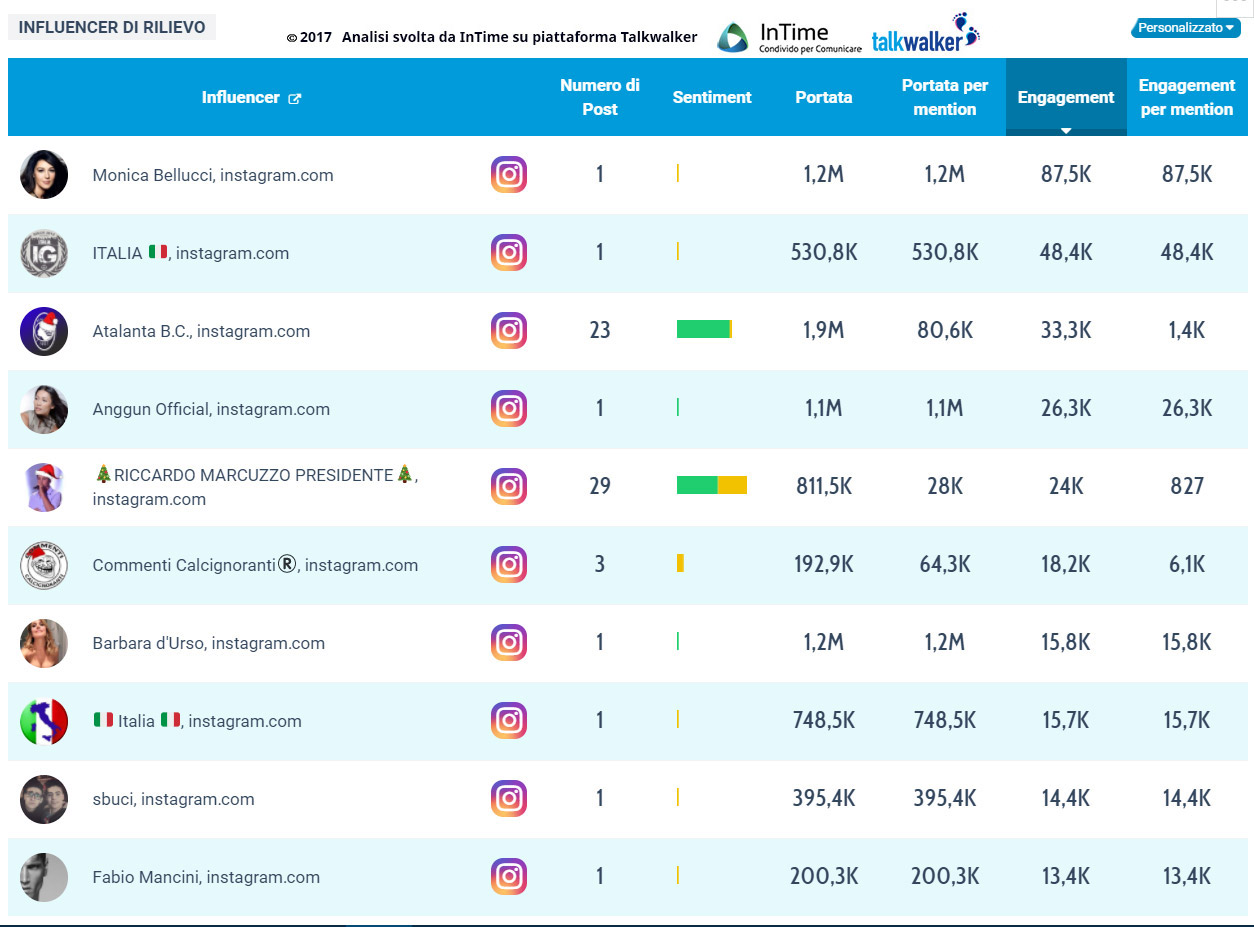The width and height of the screenshot is (1254, 927).
Task: Click 13,4K in Engagement column
Action: [x=1066, y=876]
